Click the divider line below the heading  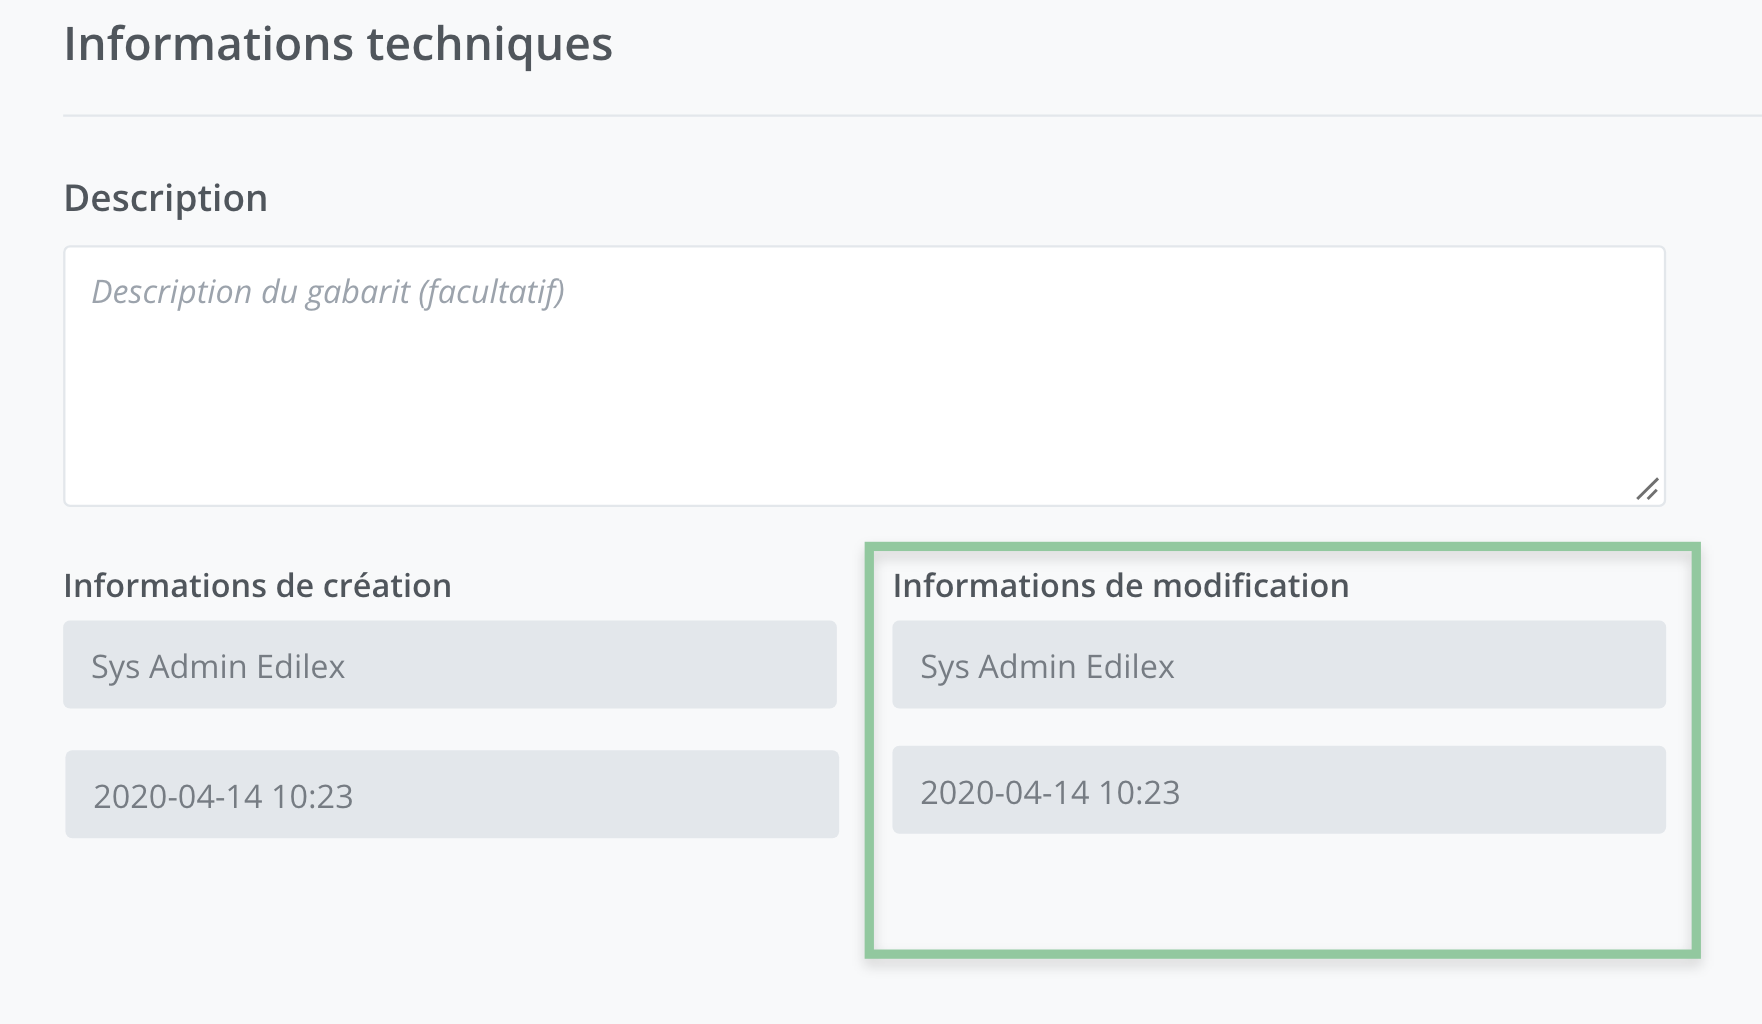(900, 116)
